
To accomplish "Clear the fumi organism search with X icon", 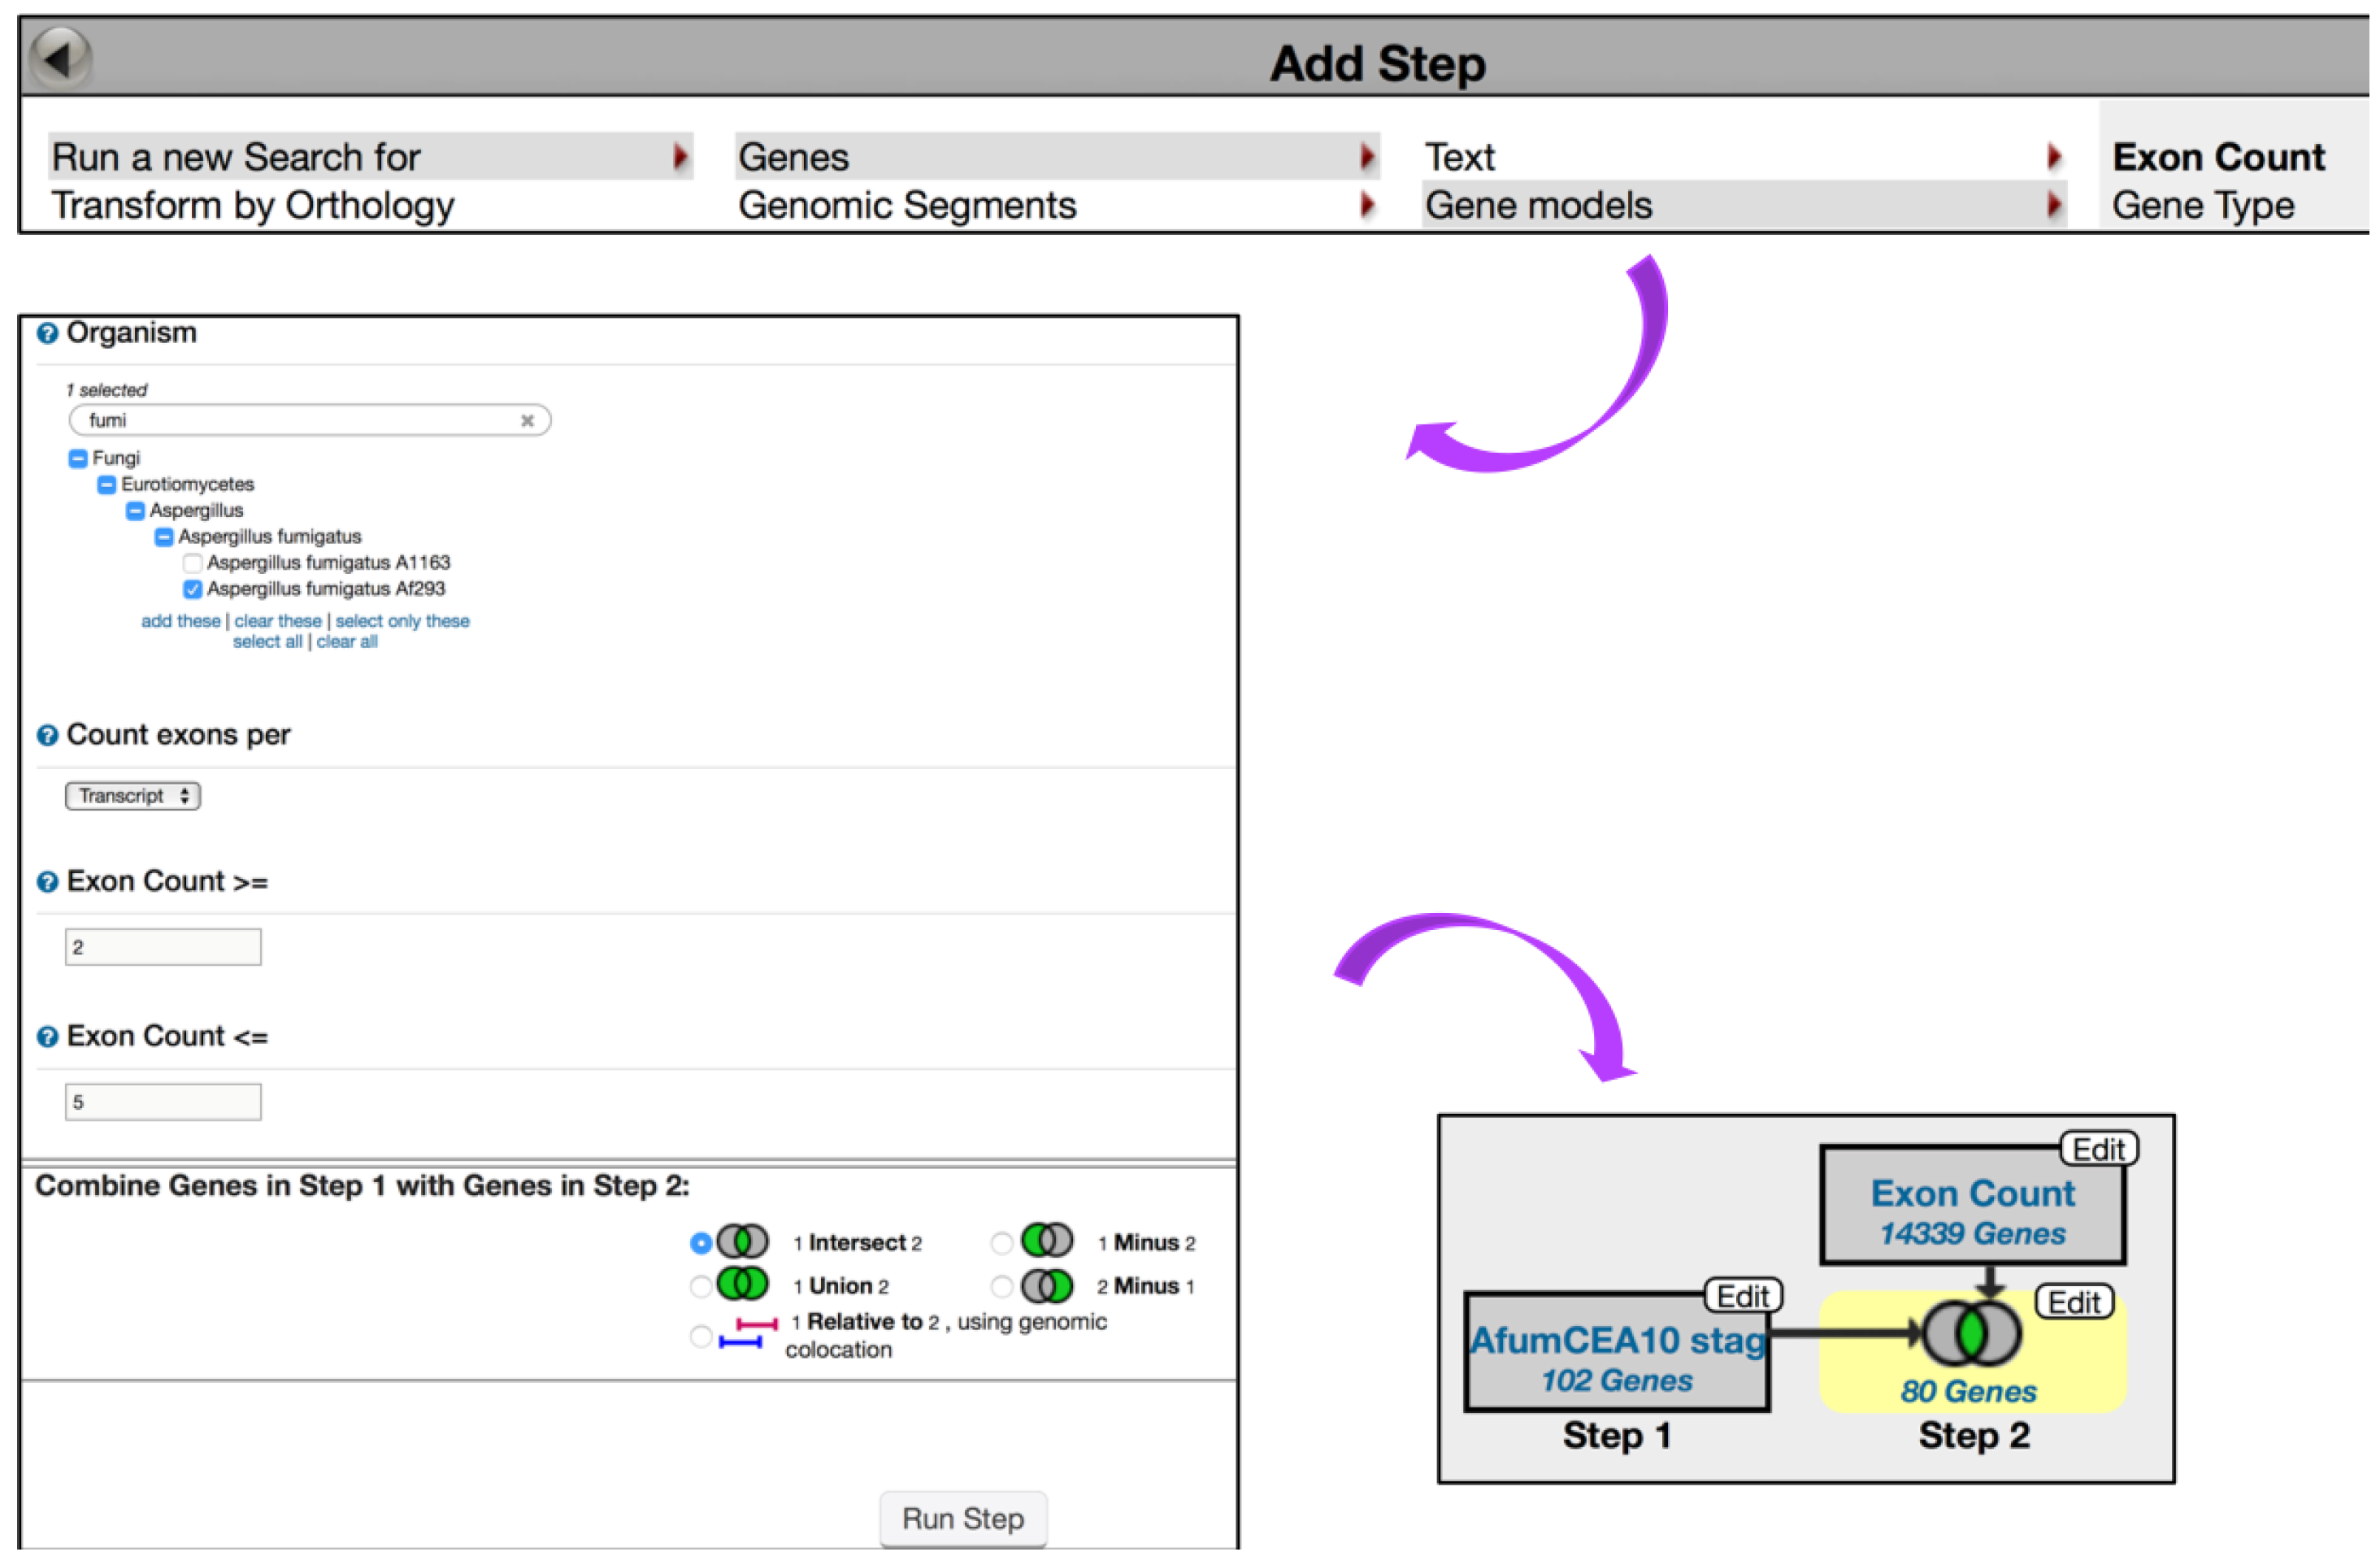I will [x=527, y=421].
